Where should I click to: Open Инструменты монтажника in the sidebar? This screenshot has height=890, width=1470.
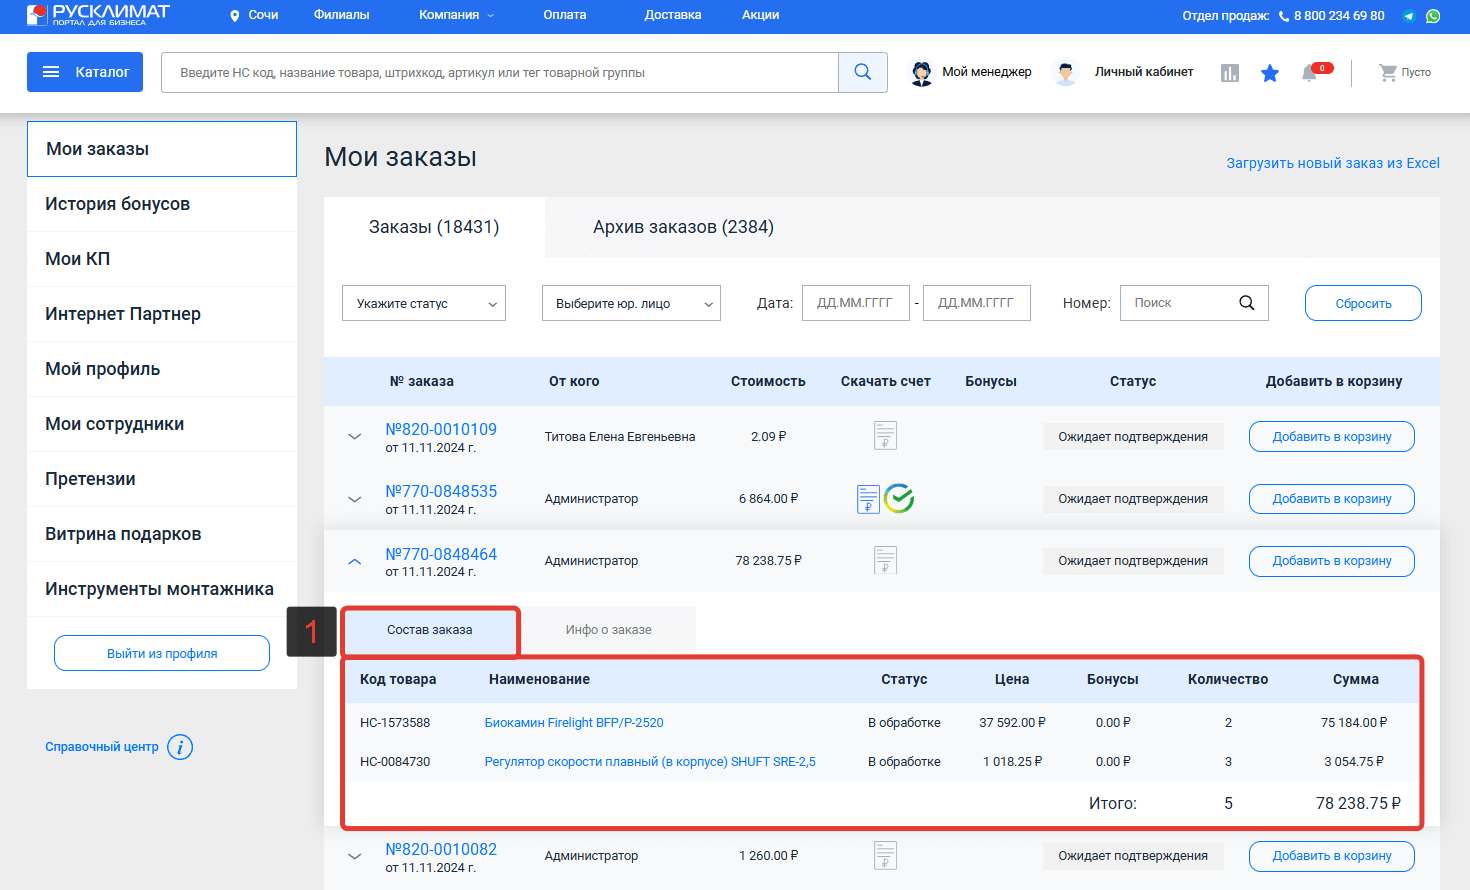tap(162, 589)
